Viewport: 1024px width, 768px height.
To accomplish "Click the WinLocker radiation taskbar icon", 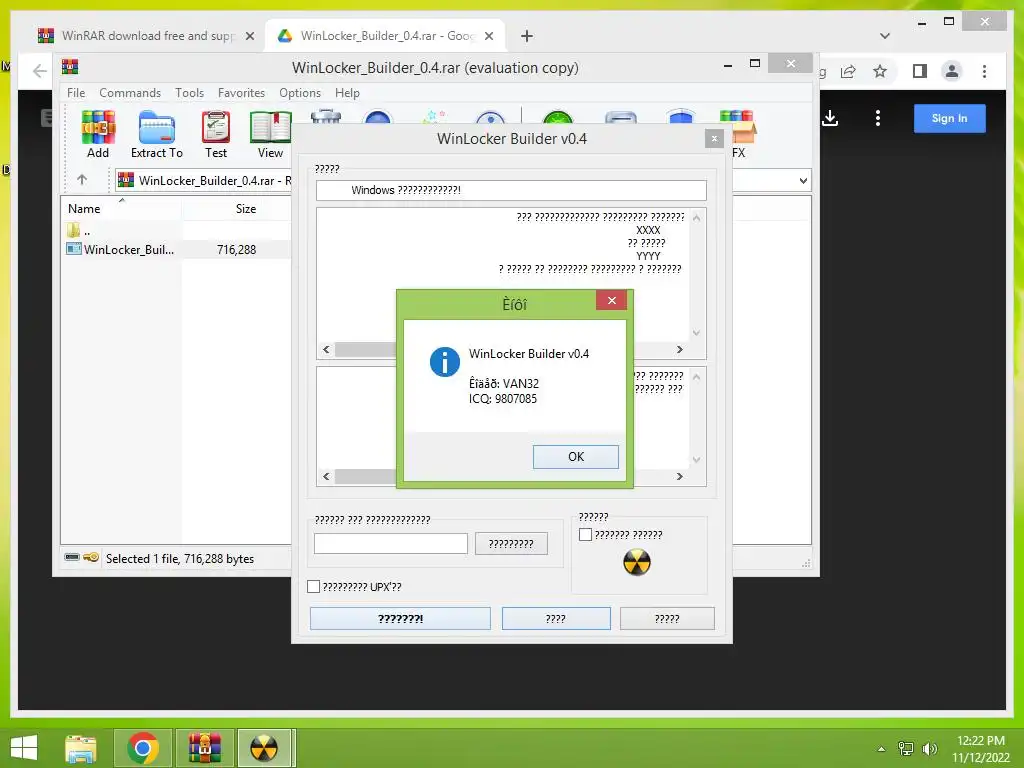I will tap(264, 748).
